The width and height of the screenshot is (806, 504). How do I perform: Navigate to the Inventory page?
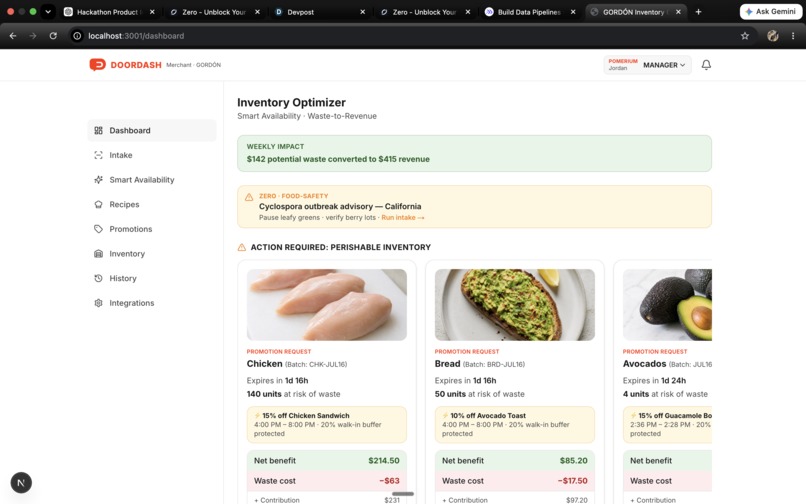click(x=152, y=254)
